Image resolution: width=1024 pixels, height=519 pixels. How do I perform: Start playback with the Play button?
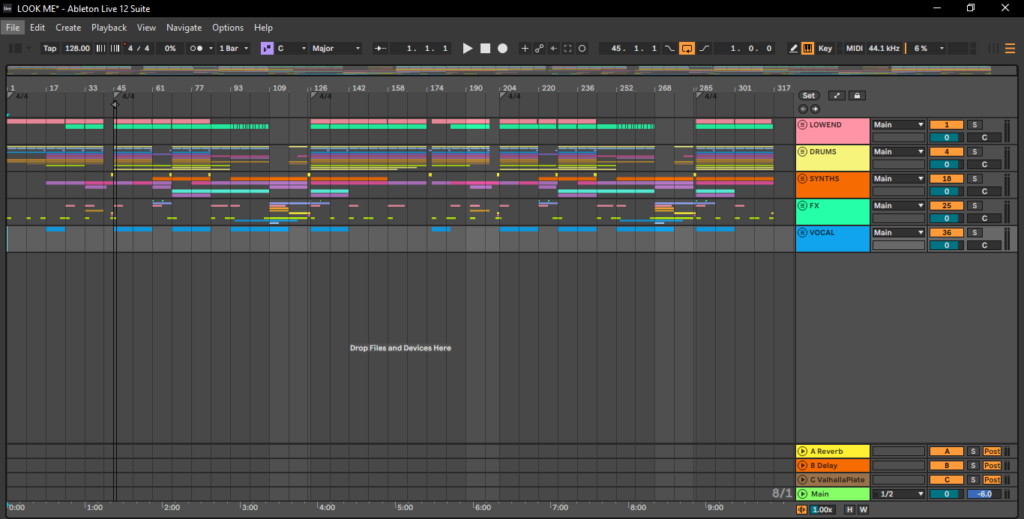tap(467, 48)
